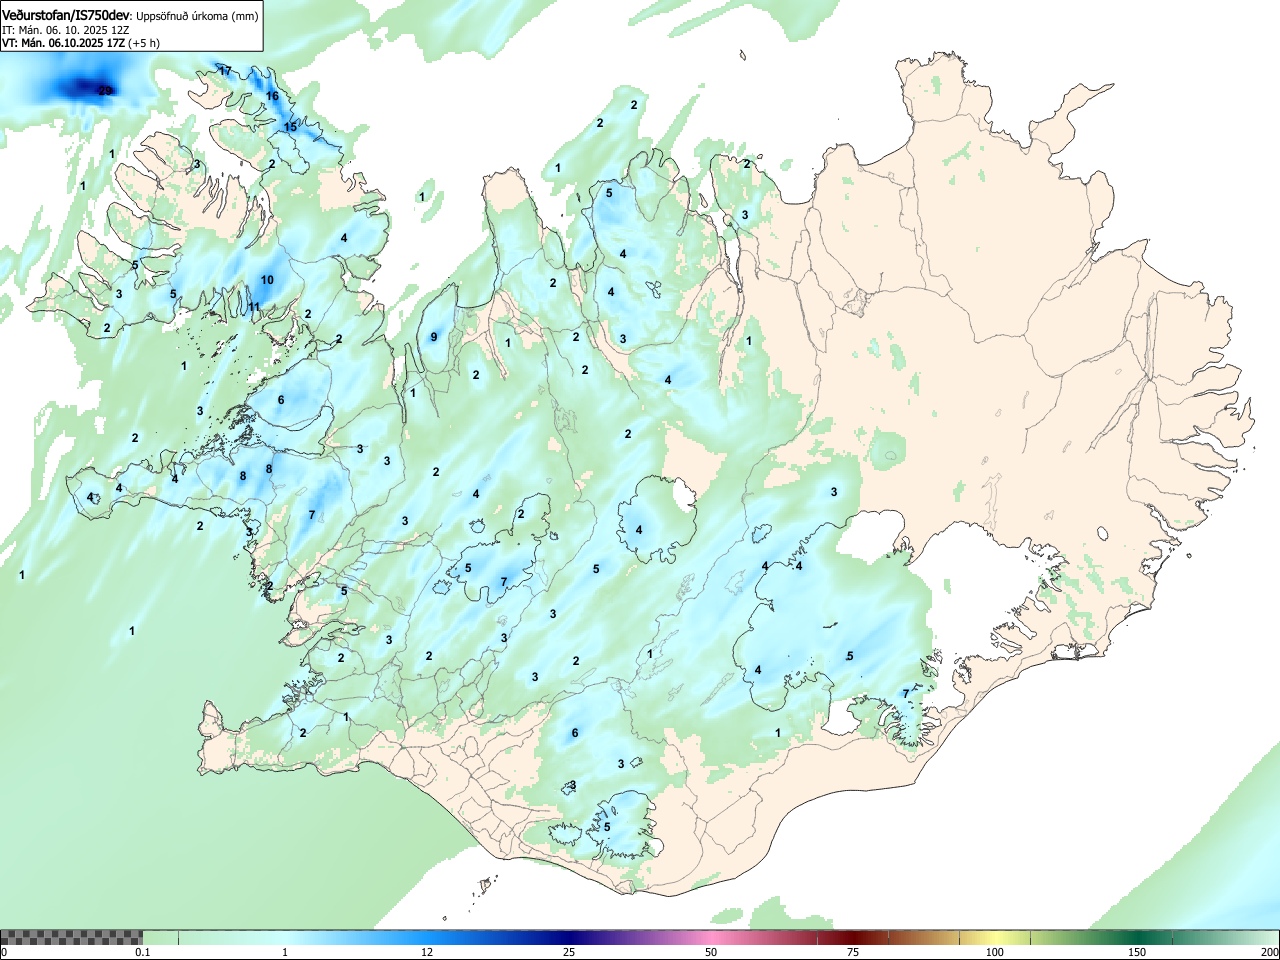Click the 12 legend label on color scale
The width and height of the screenshot is (1280, 960).
pos(427,952)
